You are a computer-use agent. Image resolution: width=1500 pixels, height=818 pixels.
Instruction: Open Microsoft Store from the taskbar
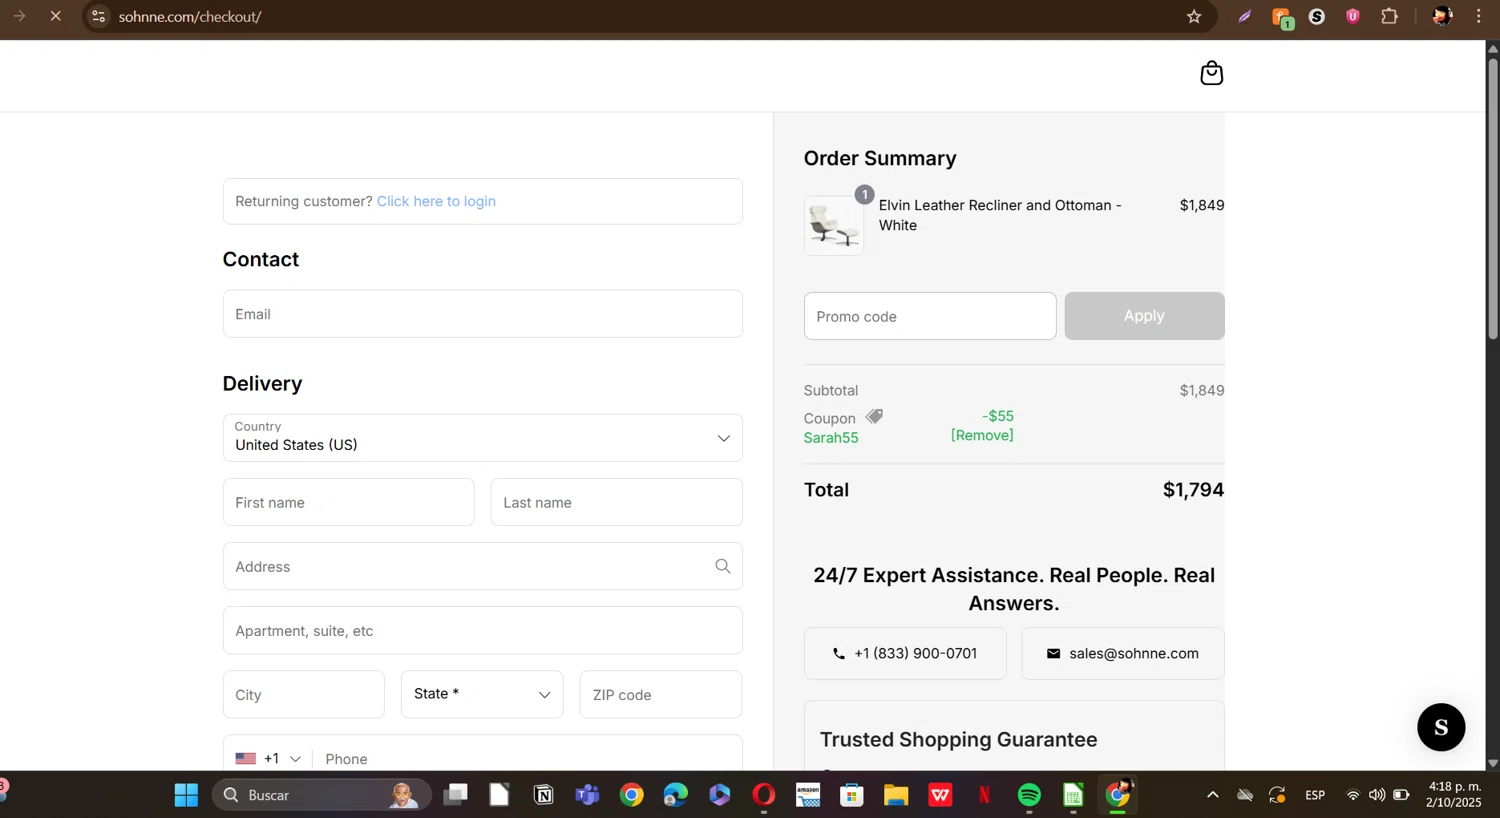[x=852, y=795]
